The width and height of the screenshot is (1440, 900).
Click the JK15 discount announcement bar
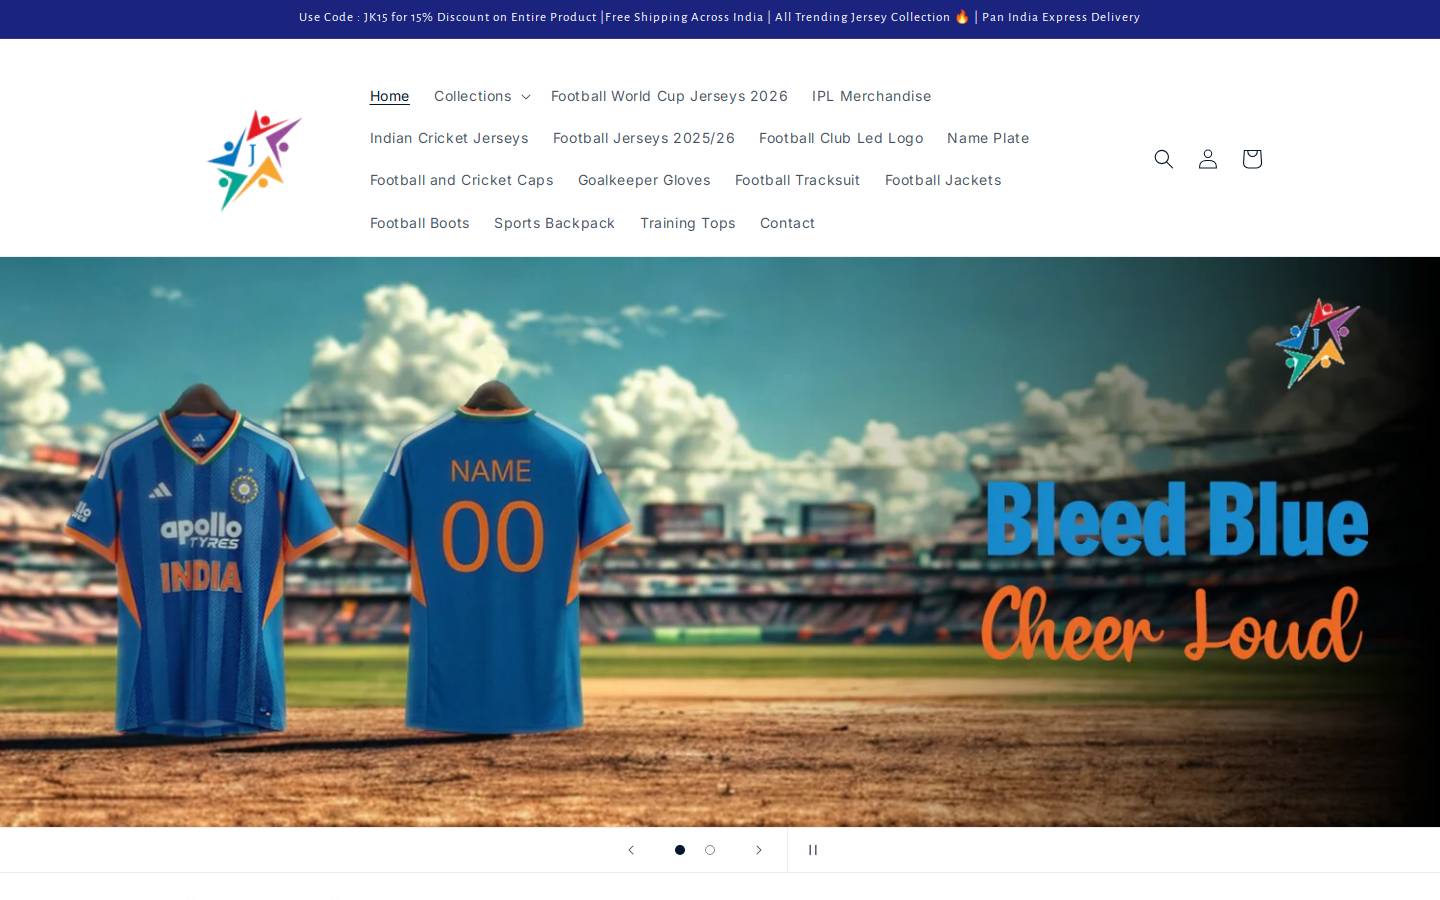point(720,17)
